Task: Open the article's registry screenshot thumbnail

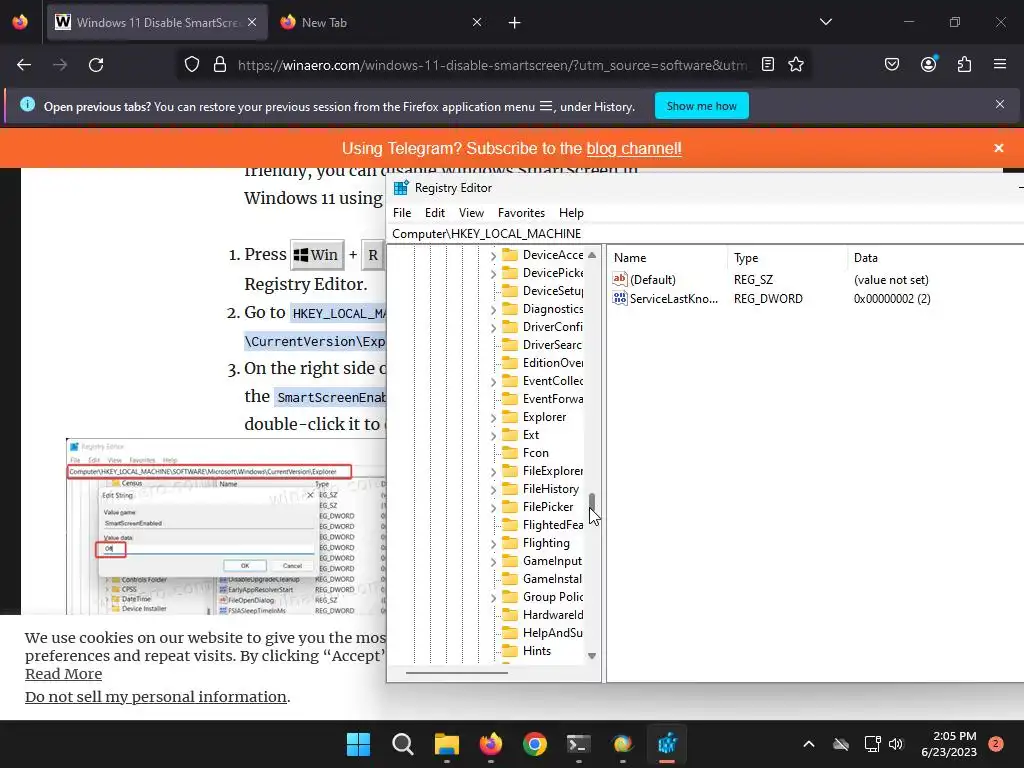Action: tap(225, 526)
